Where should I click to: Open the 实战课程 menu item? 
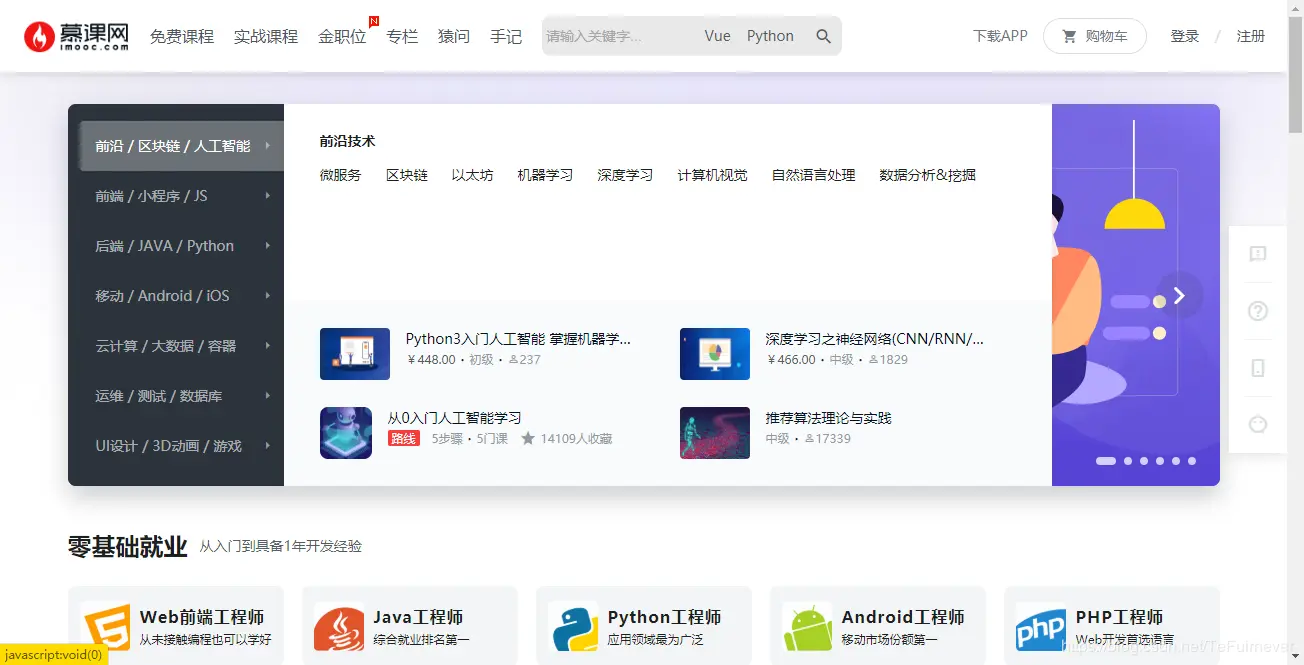pyautogui.click(x=265, y=35)
